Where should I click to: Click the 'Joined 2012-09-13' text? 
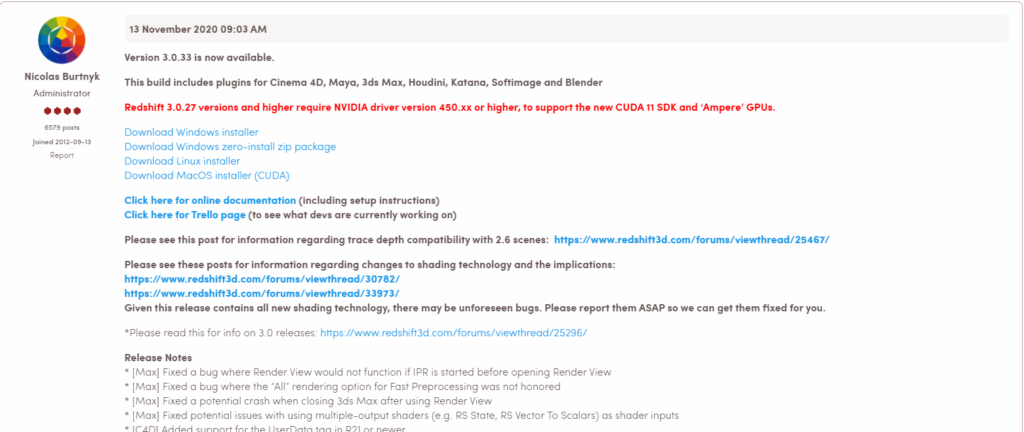pyautogui.click(x=62, y=142)
